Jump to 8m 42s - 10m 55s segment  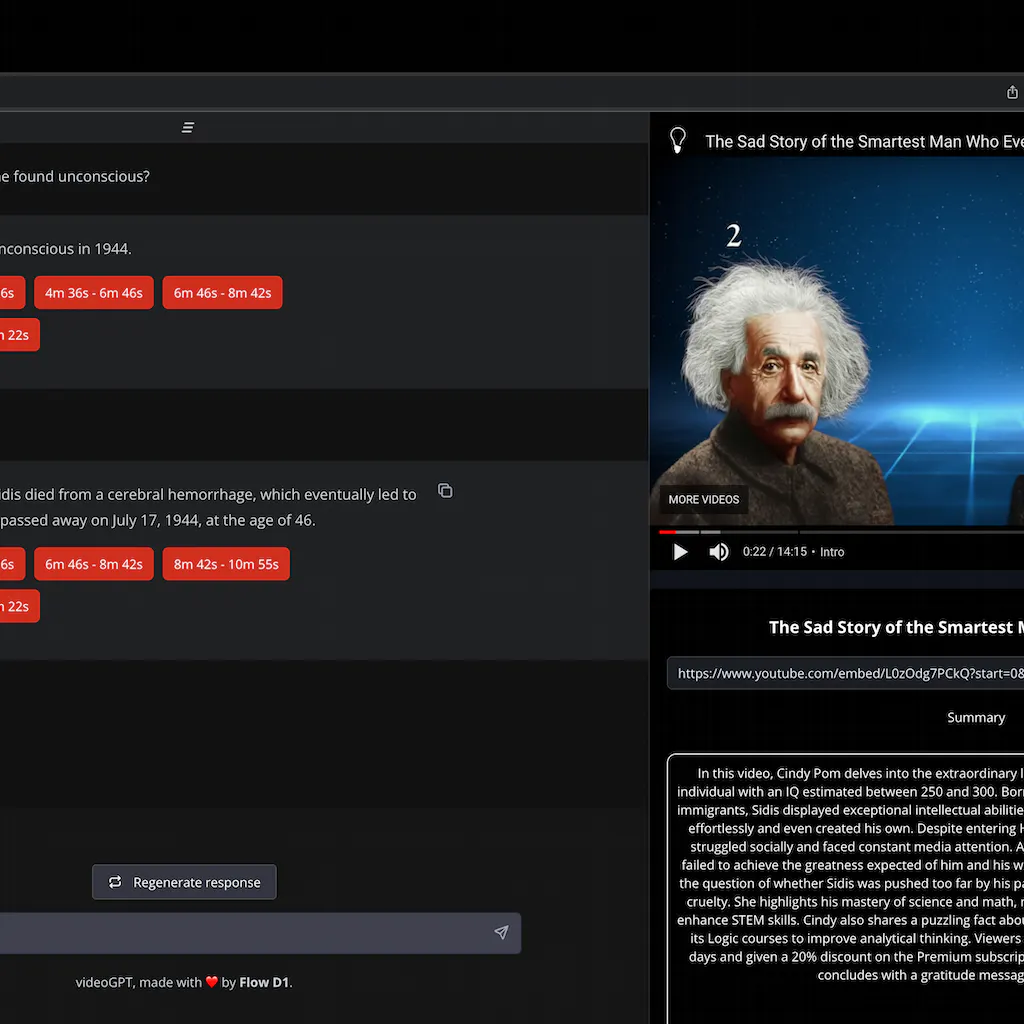click(x=226, y=564)
